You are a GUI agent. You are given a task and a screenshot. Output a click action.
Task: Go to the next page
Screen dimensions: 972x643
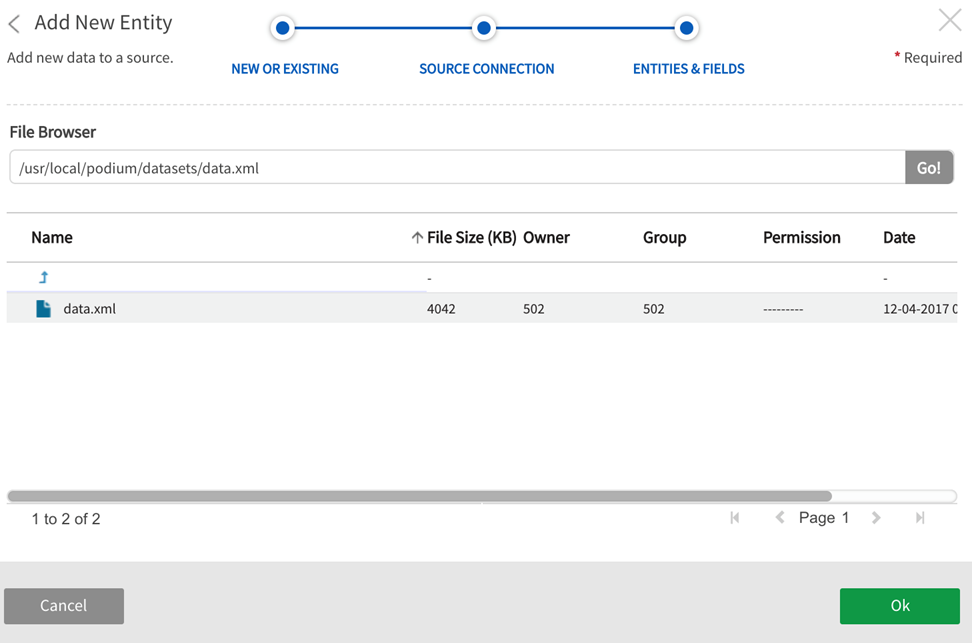tap(876, 517)
